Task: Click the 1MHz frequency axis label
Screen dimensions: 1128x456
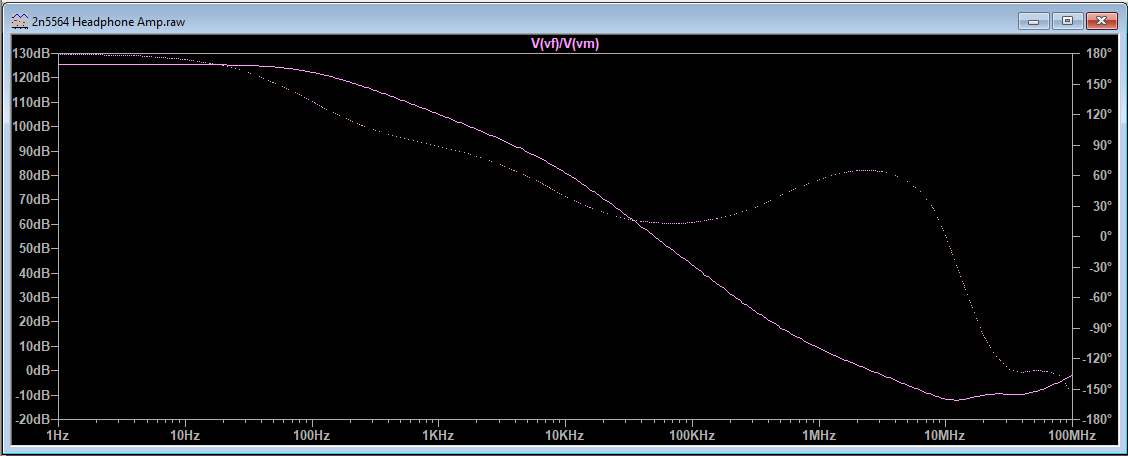Action: tap(819, 436)
